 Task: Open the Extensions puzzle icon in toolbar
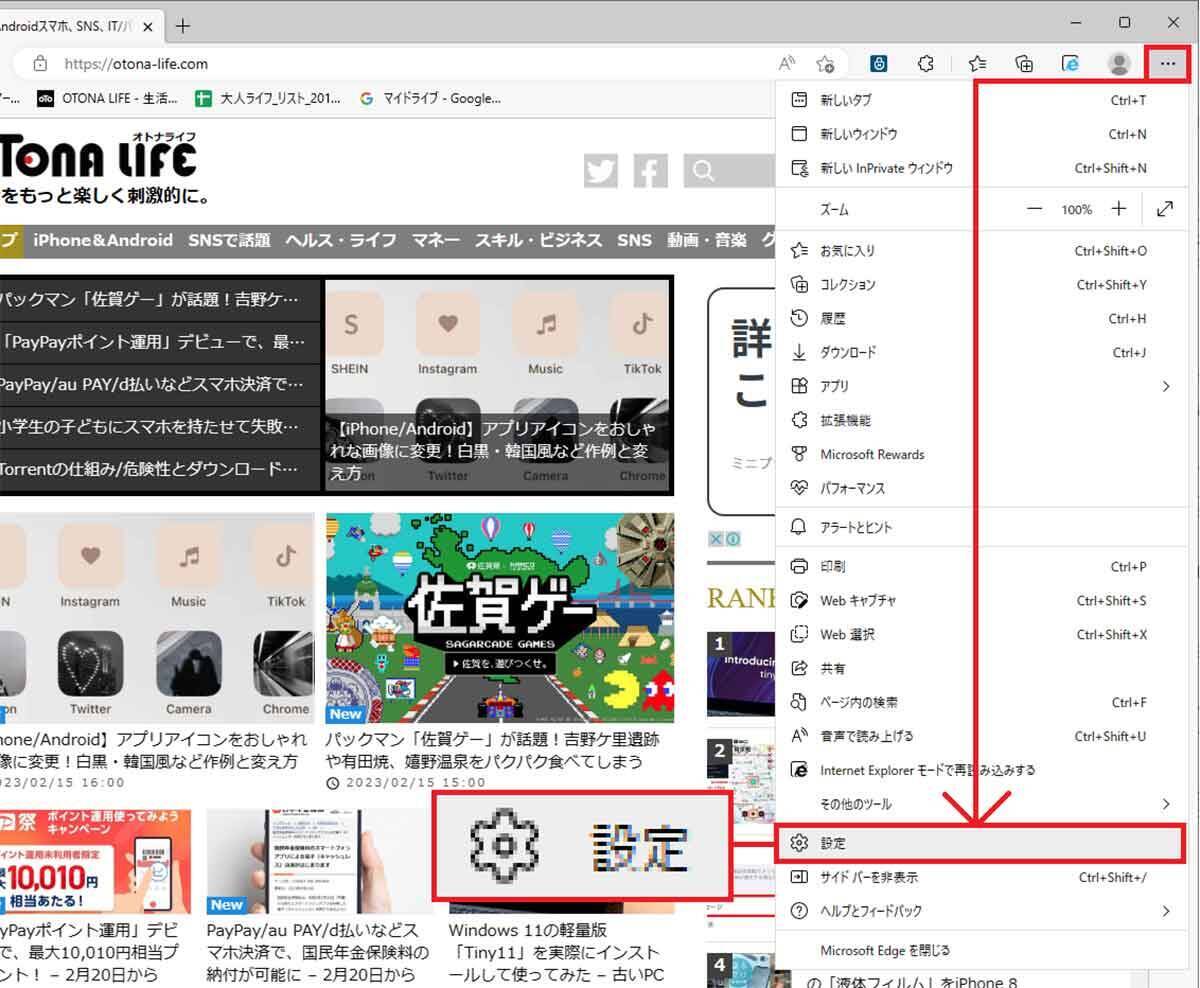[926, 64]
